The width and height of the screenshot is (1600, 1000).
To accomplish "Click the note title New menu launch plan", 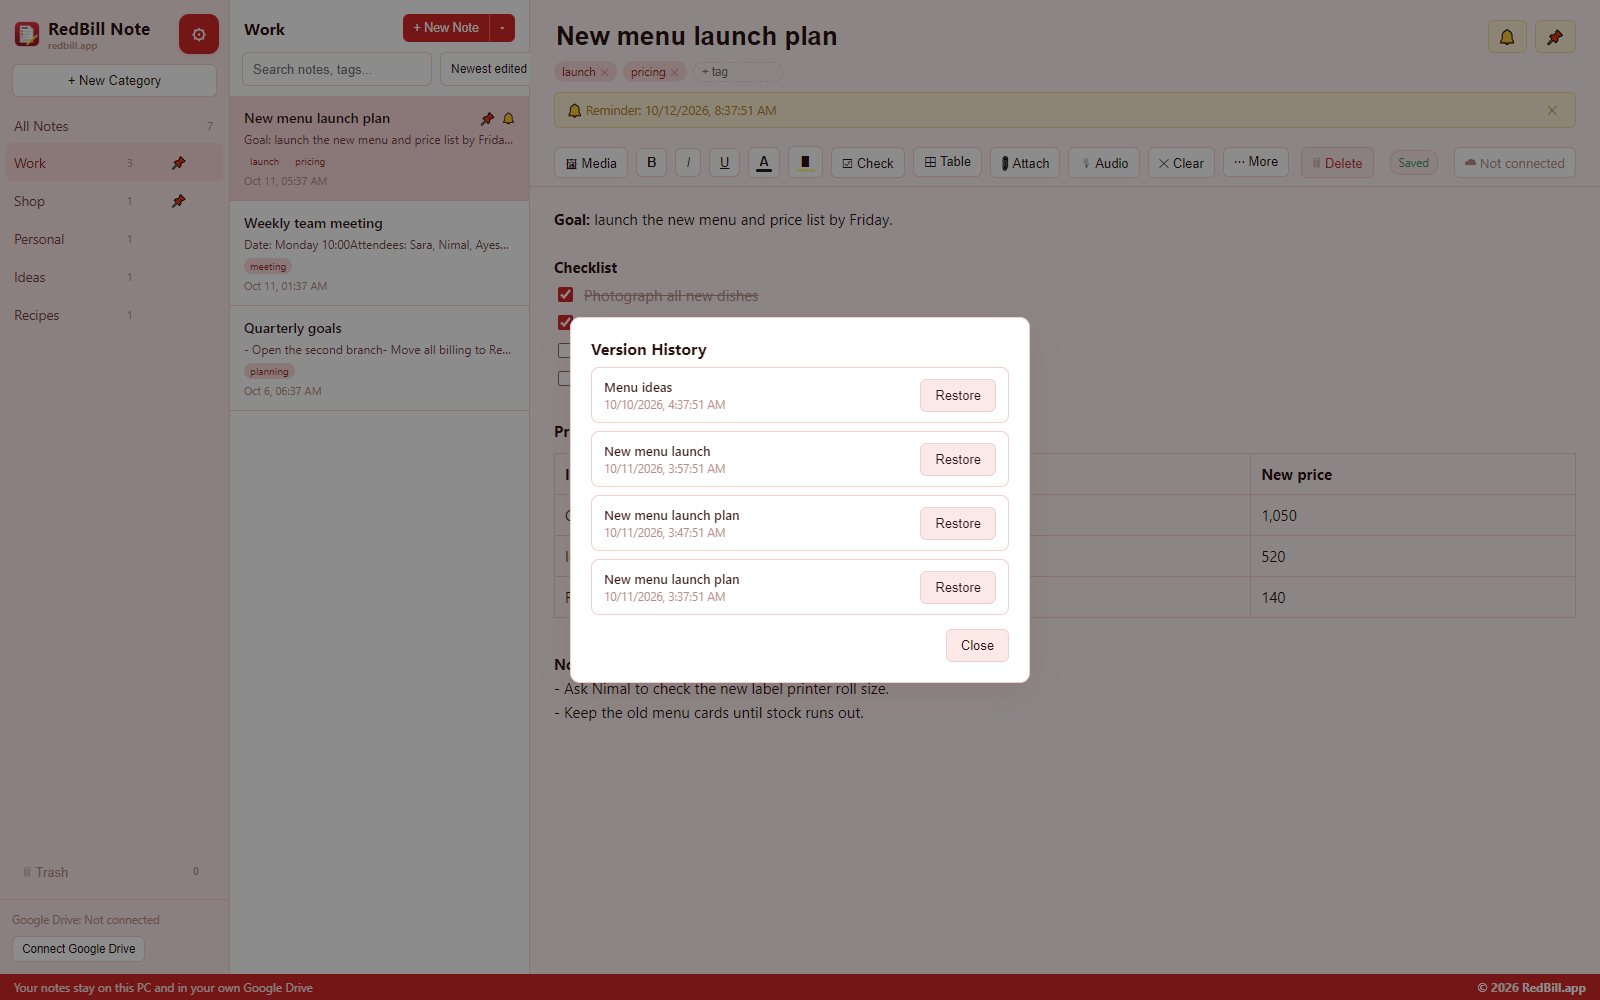I will [696, 37].
